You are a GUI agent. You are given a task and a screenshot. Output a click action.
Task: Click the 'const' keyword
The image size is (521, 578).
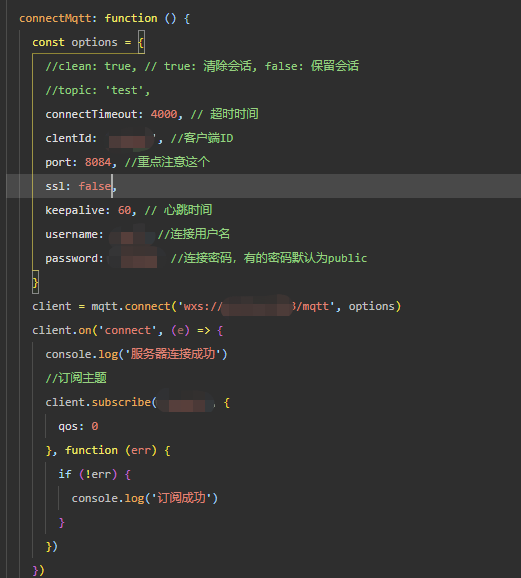pyautogui.click(x=48, y=42)
